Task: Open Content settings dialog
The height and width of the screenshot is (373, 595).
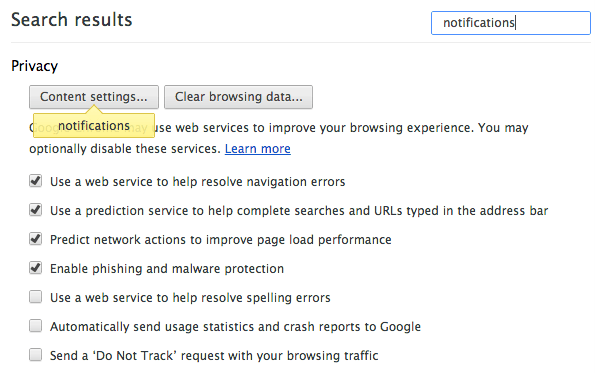Action: click(x=94, y=97)
